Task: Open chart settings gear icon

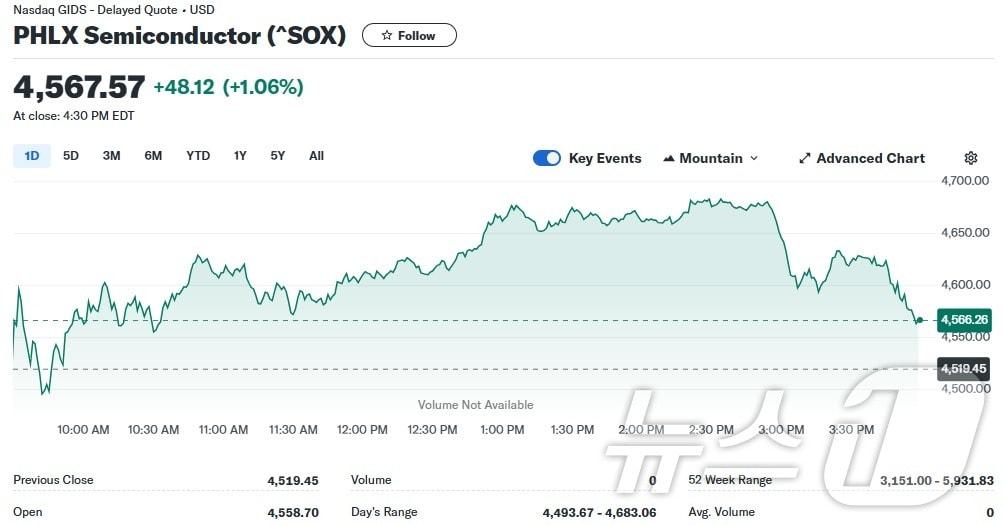Action: pos(970,158)
